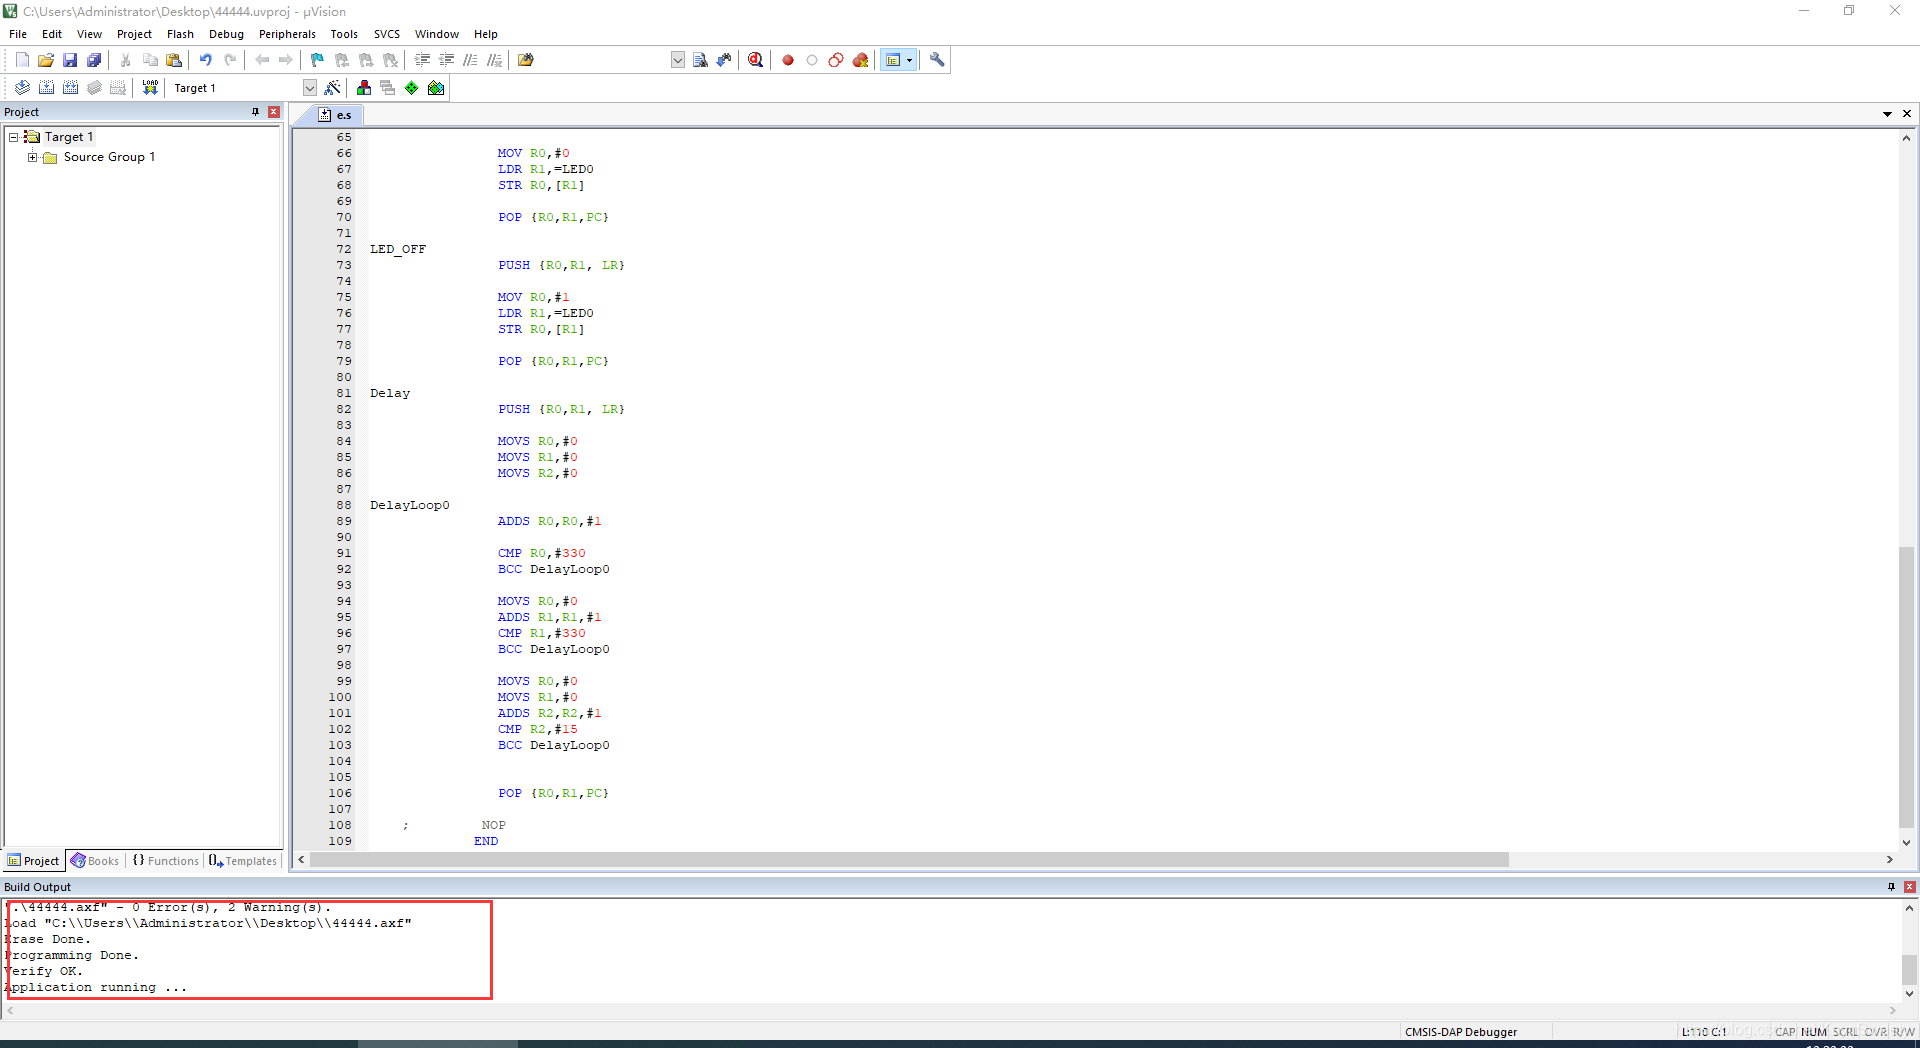Expand Source Group 1 folder
Image resolution: width=1920 pixels, height=1048 pixels.
33,157
